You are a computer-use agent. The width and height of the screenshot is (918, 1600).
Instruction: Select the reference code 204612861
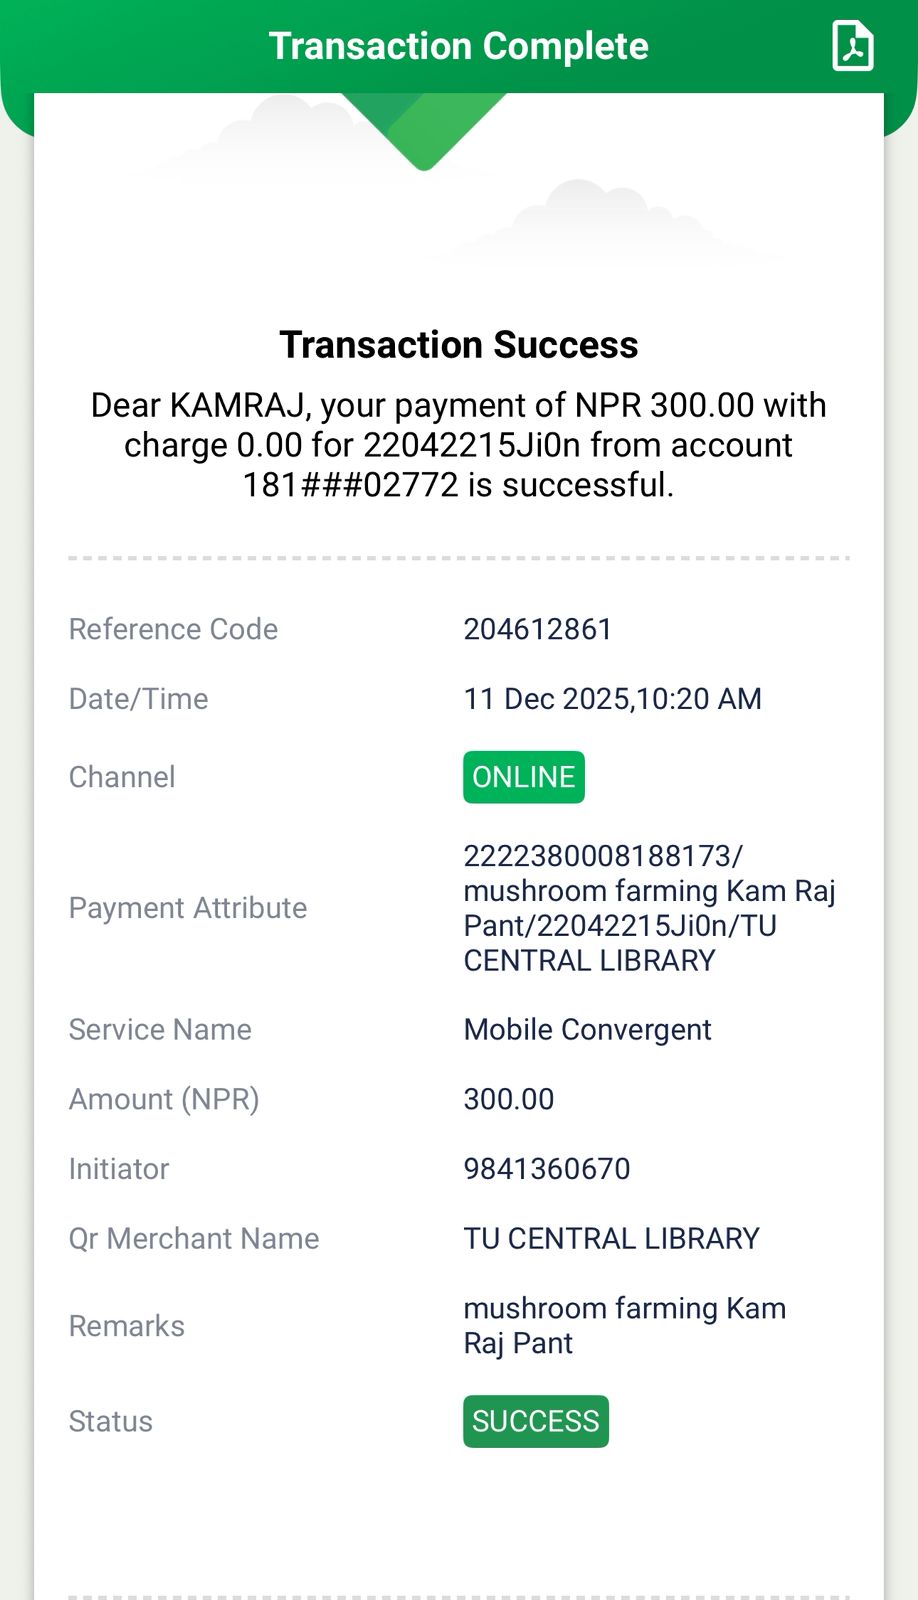click(537, 629)
